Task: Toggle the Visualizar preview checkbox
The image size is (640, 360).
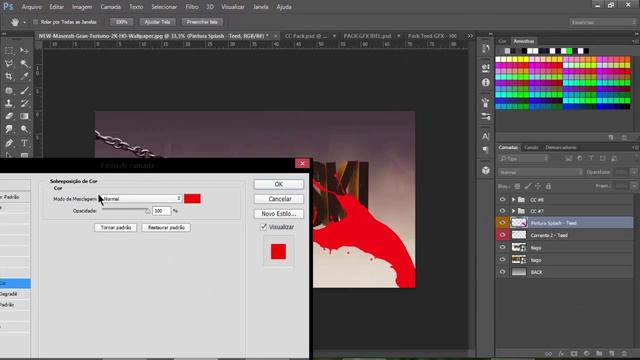Action: tap(264, 227)
